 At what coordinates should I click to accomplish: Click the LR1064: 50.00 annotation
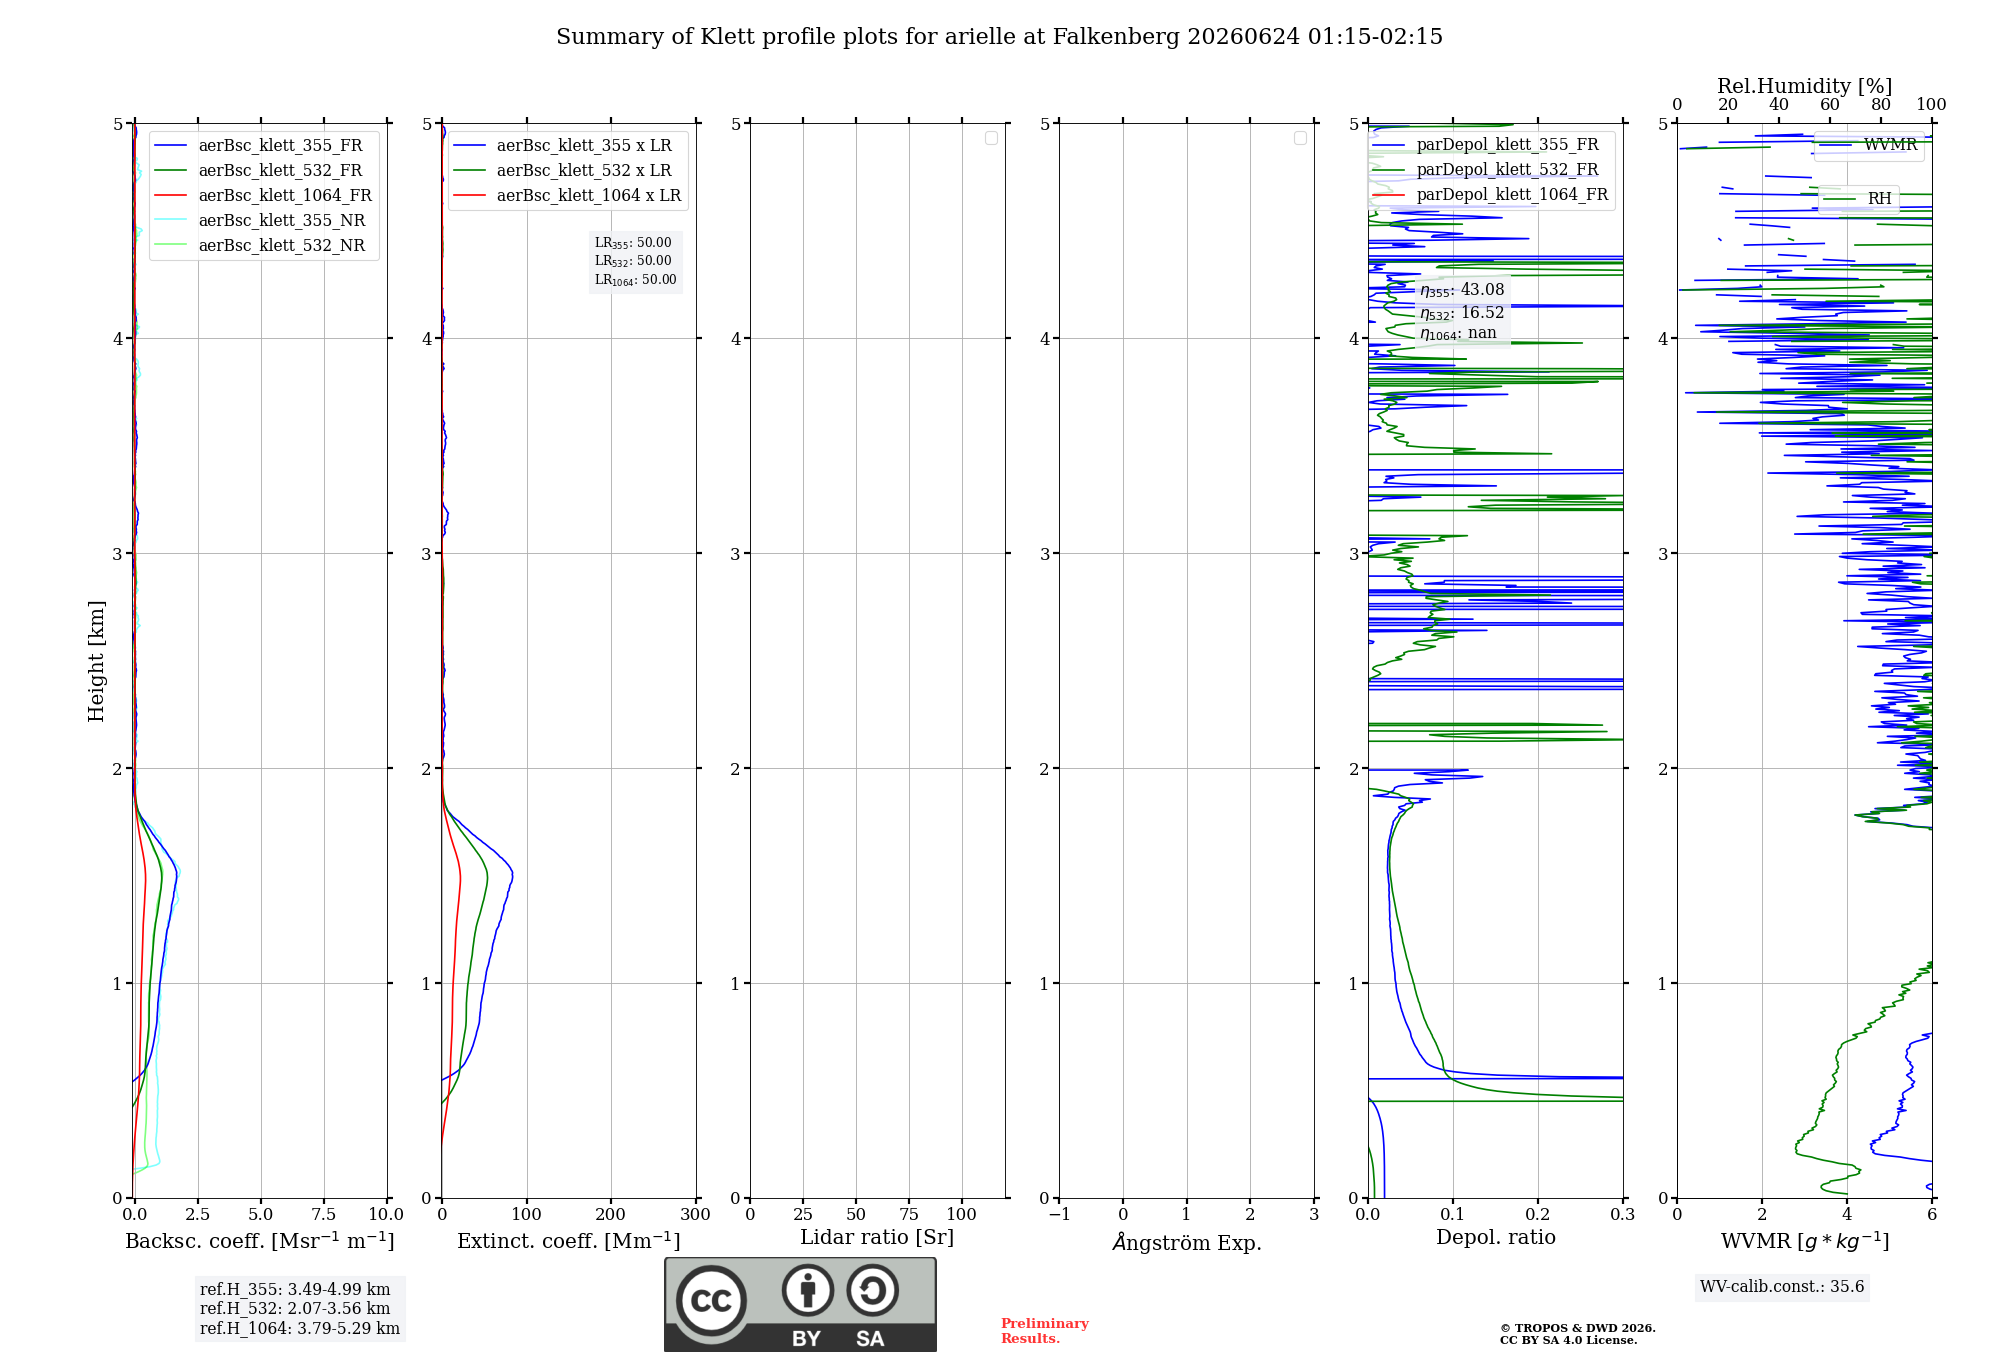635,280
